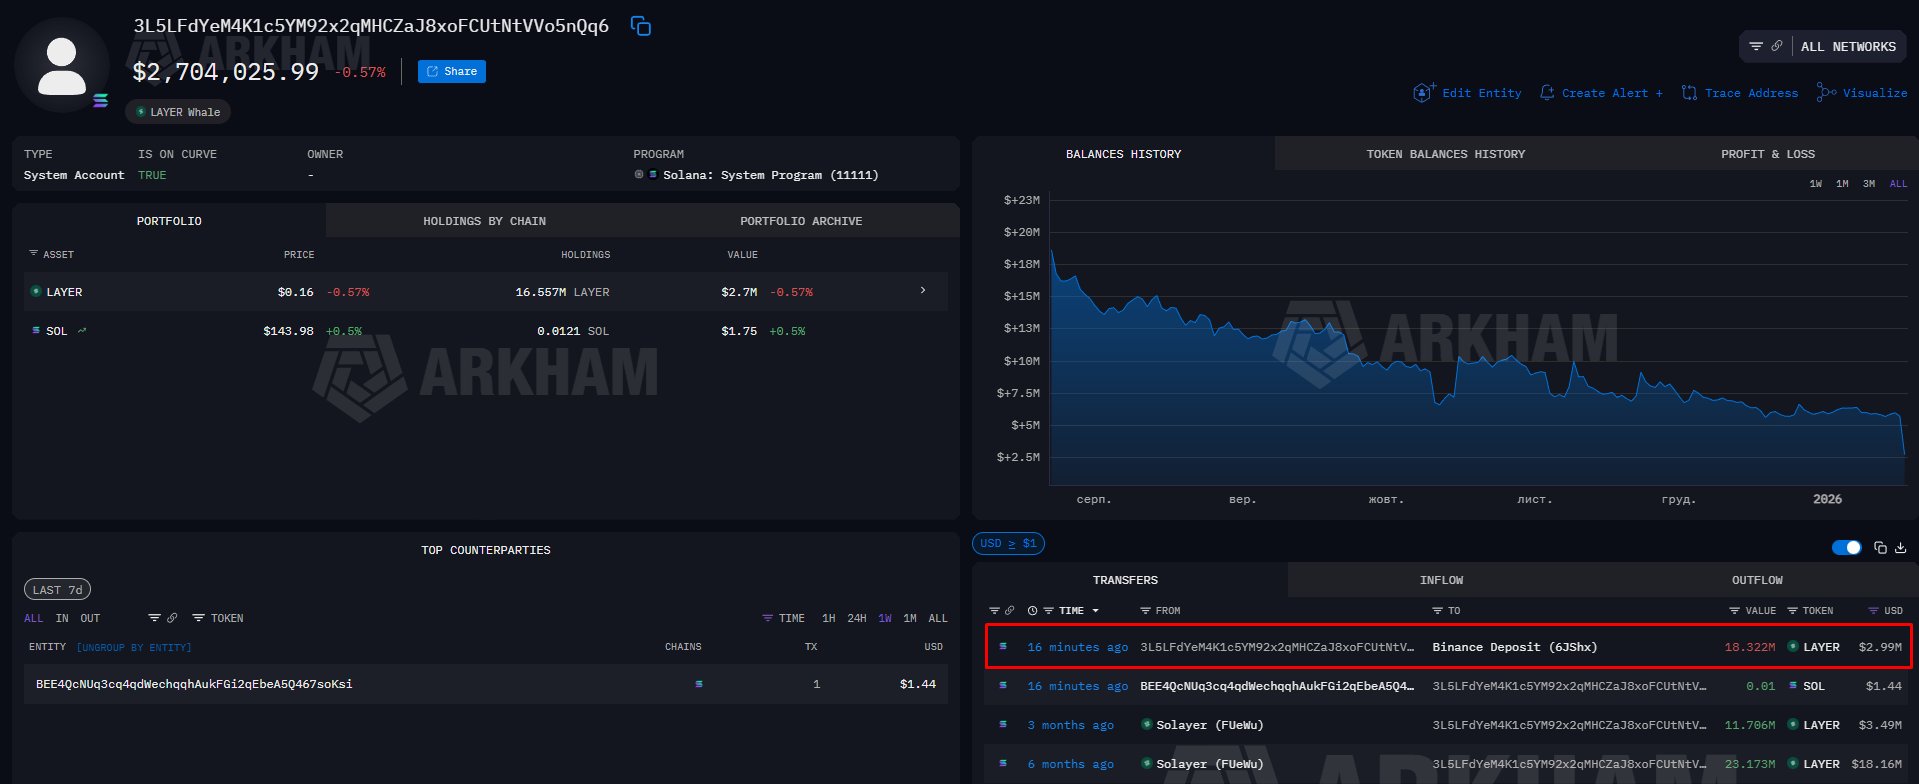This screenshot has width=1919, height=784.
Task: Click the blue Share button
Action: point(452,72)
